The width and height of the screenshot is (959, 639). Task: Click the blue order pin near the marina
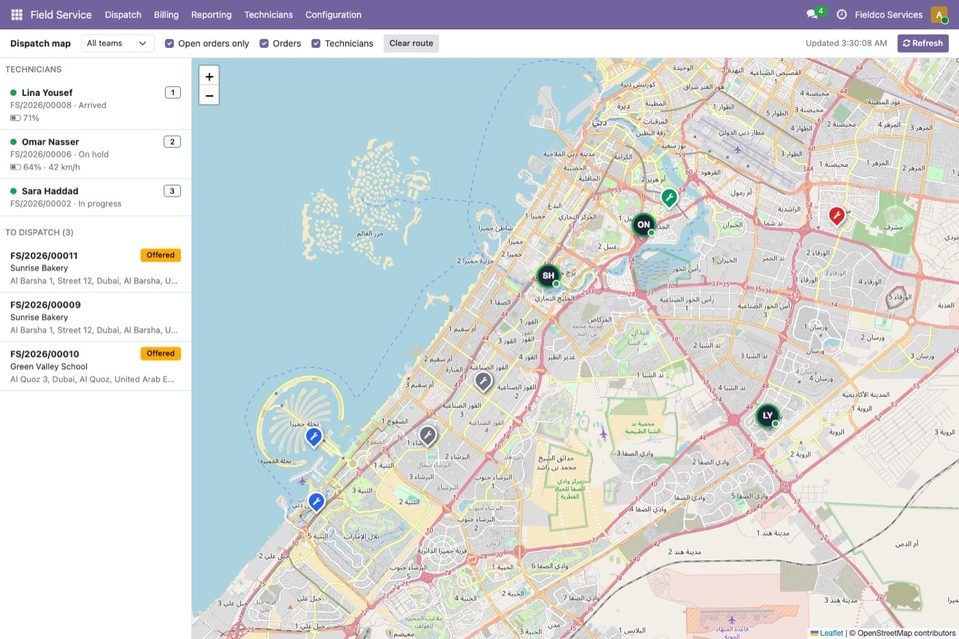[316, 502]
